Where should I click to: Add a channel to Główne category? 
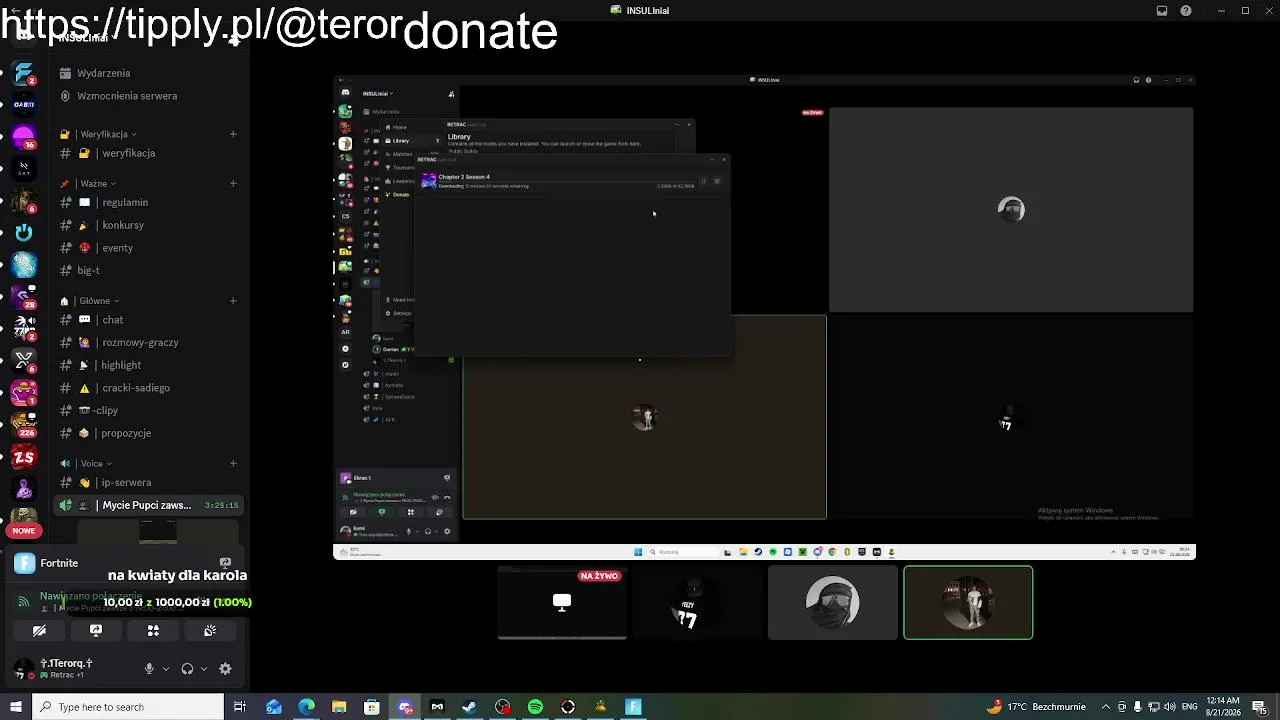pyautogui.click(x=233, y=301)
